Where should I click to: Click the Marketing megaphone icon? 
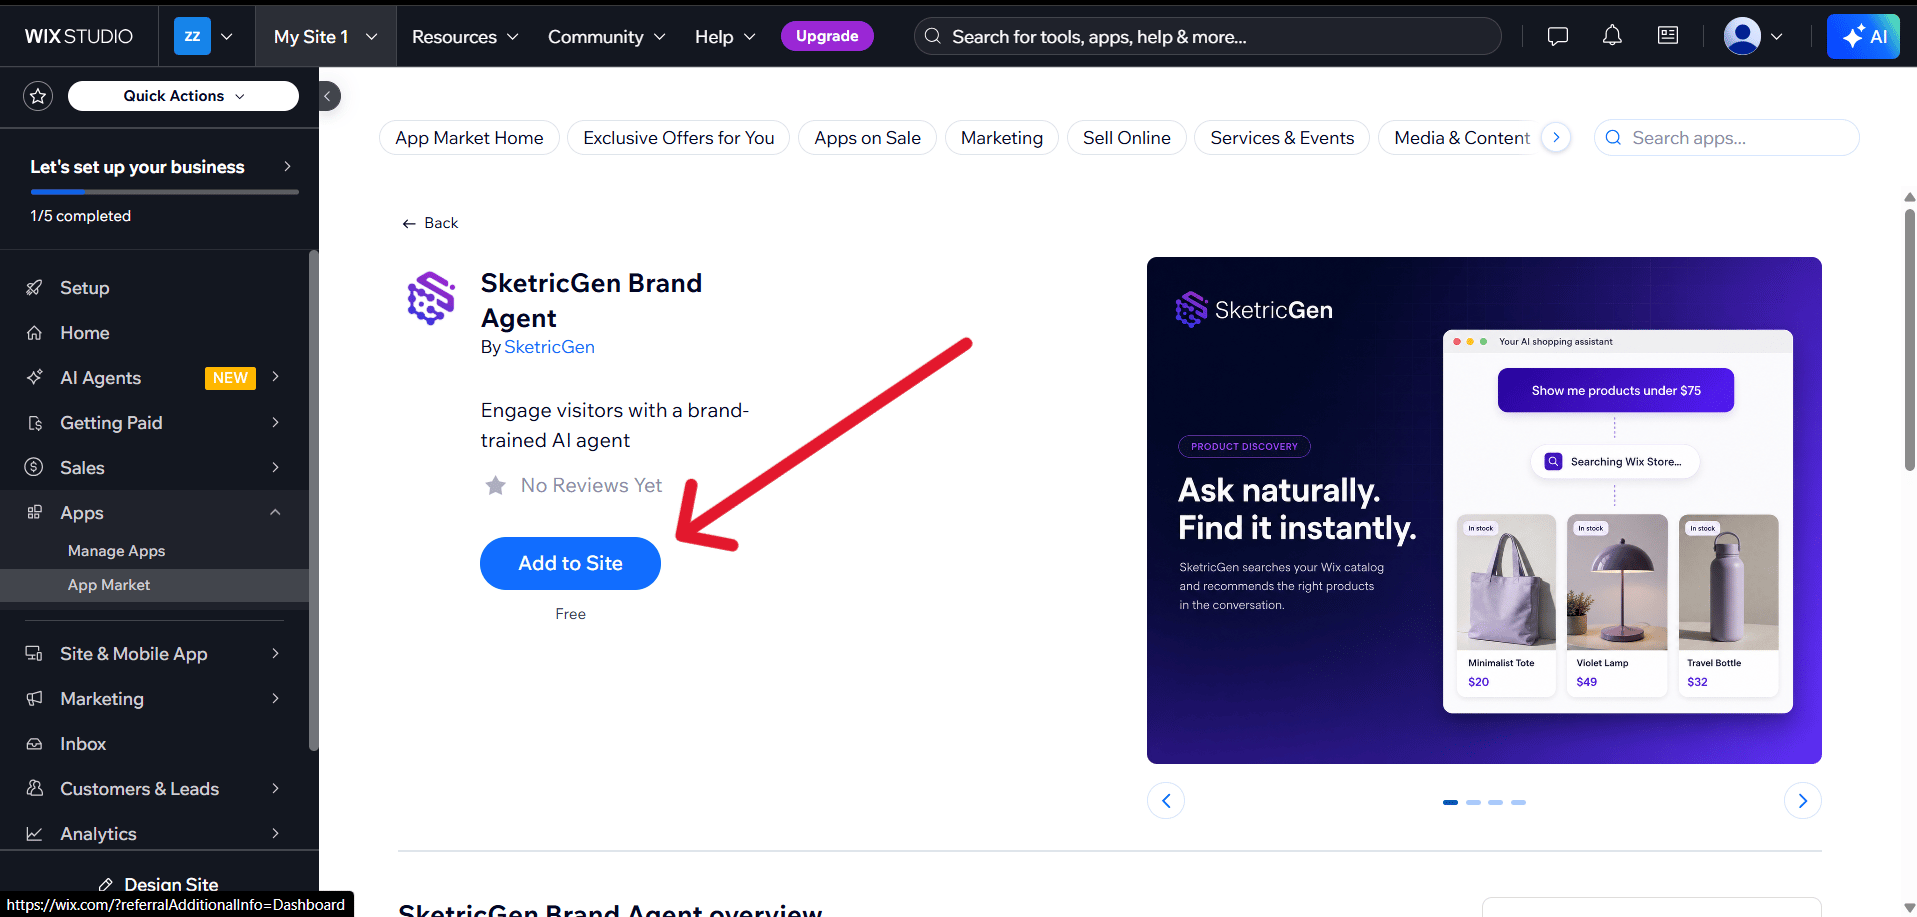click(34, 698)
